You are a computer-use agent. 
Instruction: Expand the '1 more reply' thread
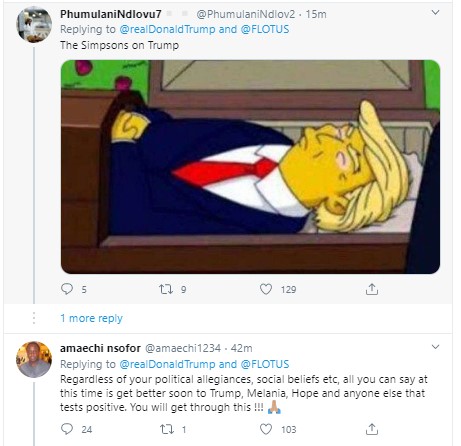point(91,318)
